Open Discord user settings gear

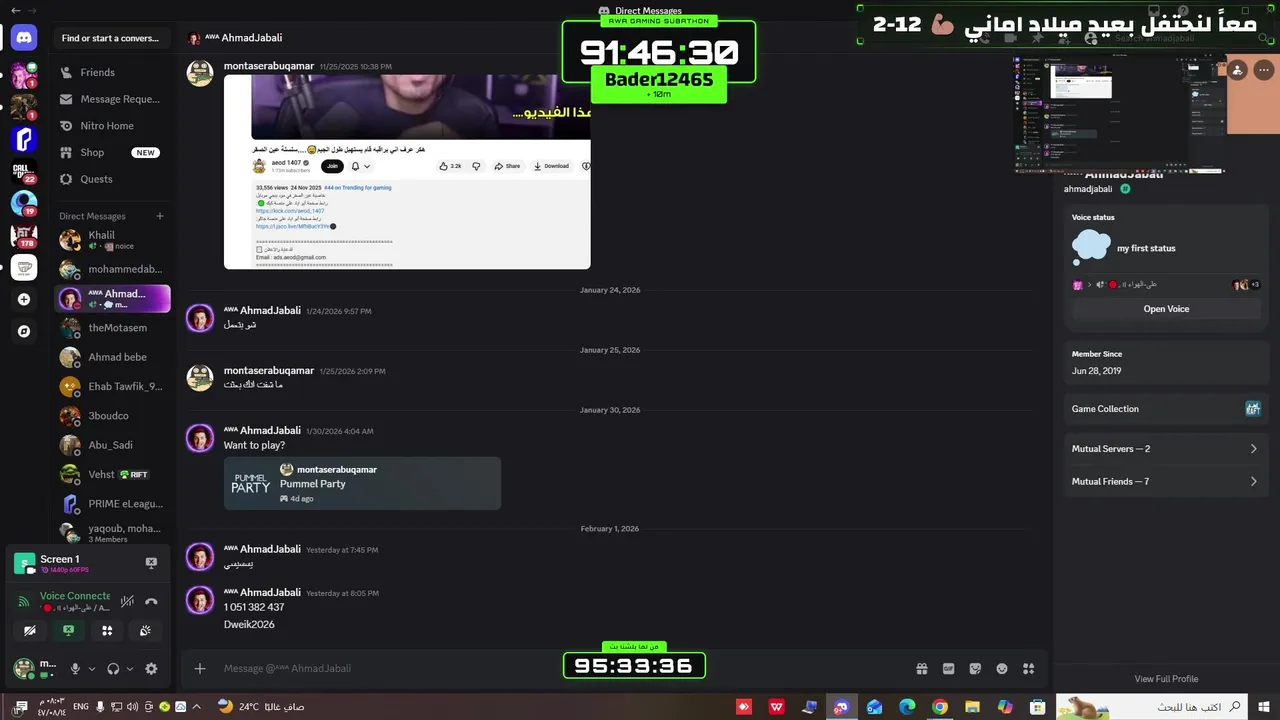pos(151,669)
